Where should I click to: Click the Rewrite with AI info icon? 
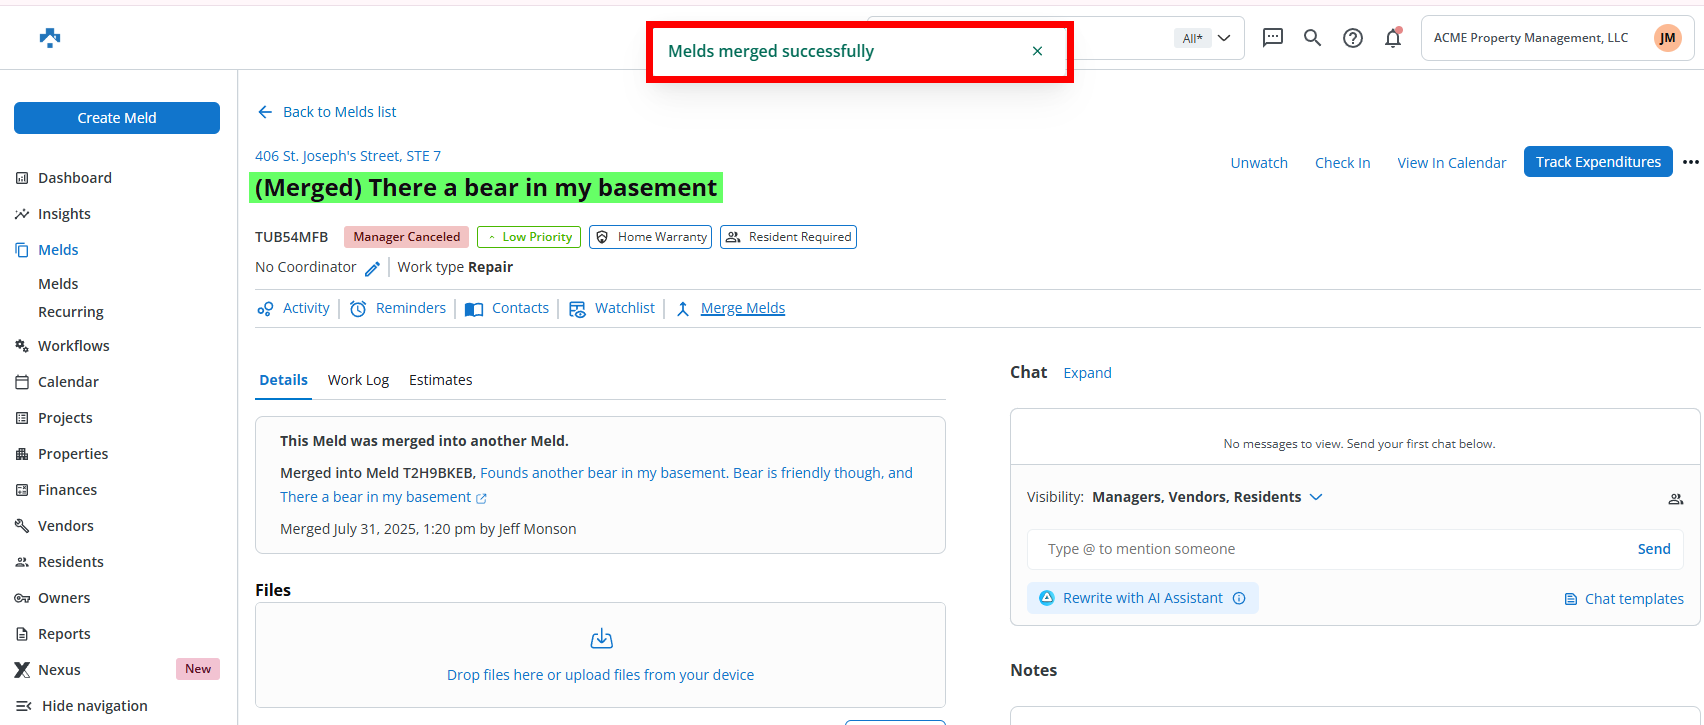click(1239, 598)
